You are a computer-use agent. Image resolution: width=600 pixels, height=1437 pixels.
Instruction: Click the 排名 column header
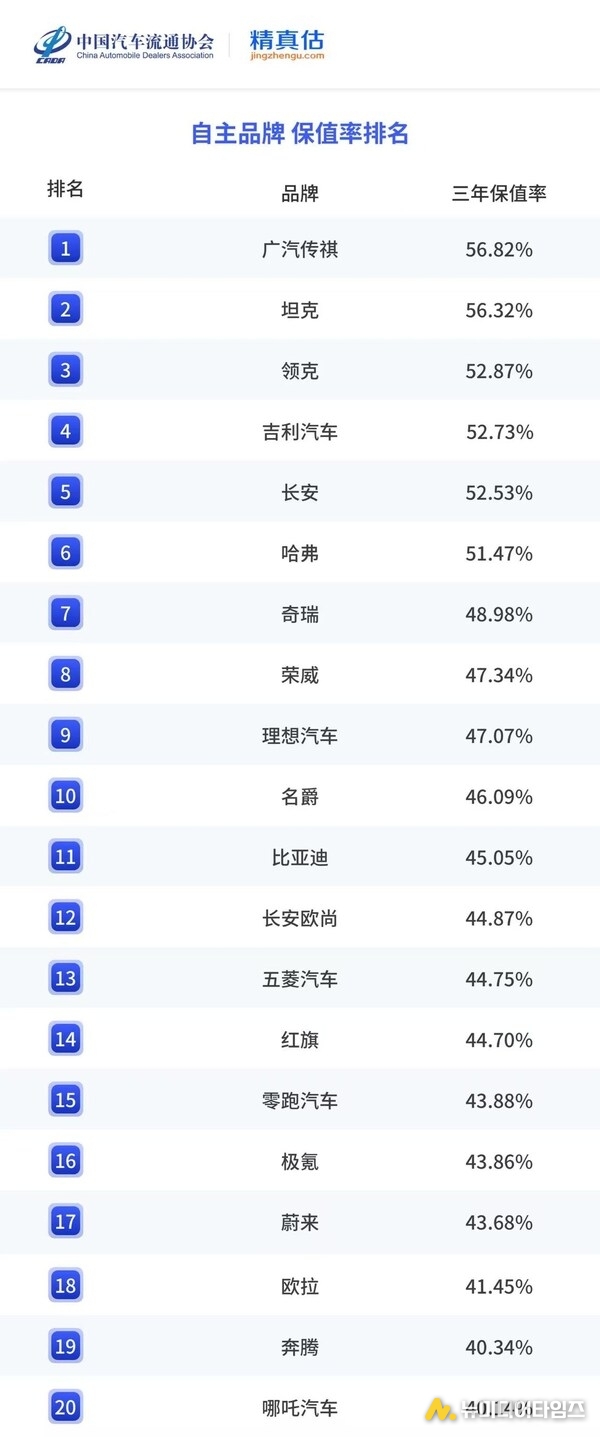(65, 189)
